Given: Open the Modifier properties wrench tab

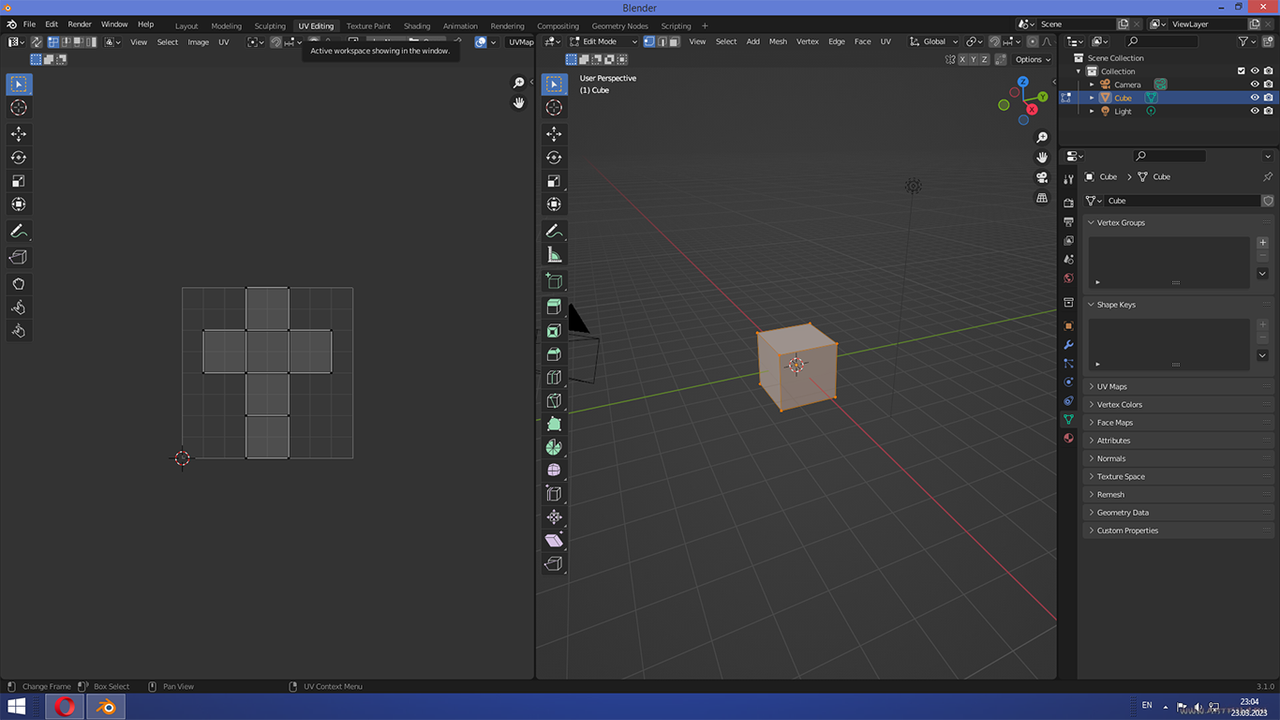Looking at the screenshot, I should (1068, 345).
